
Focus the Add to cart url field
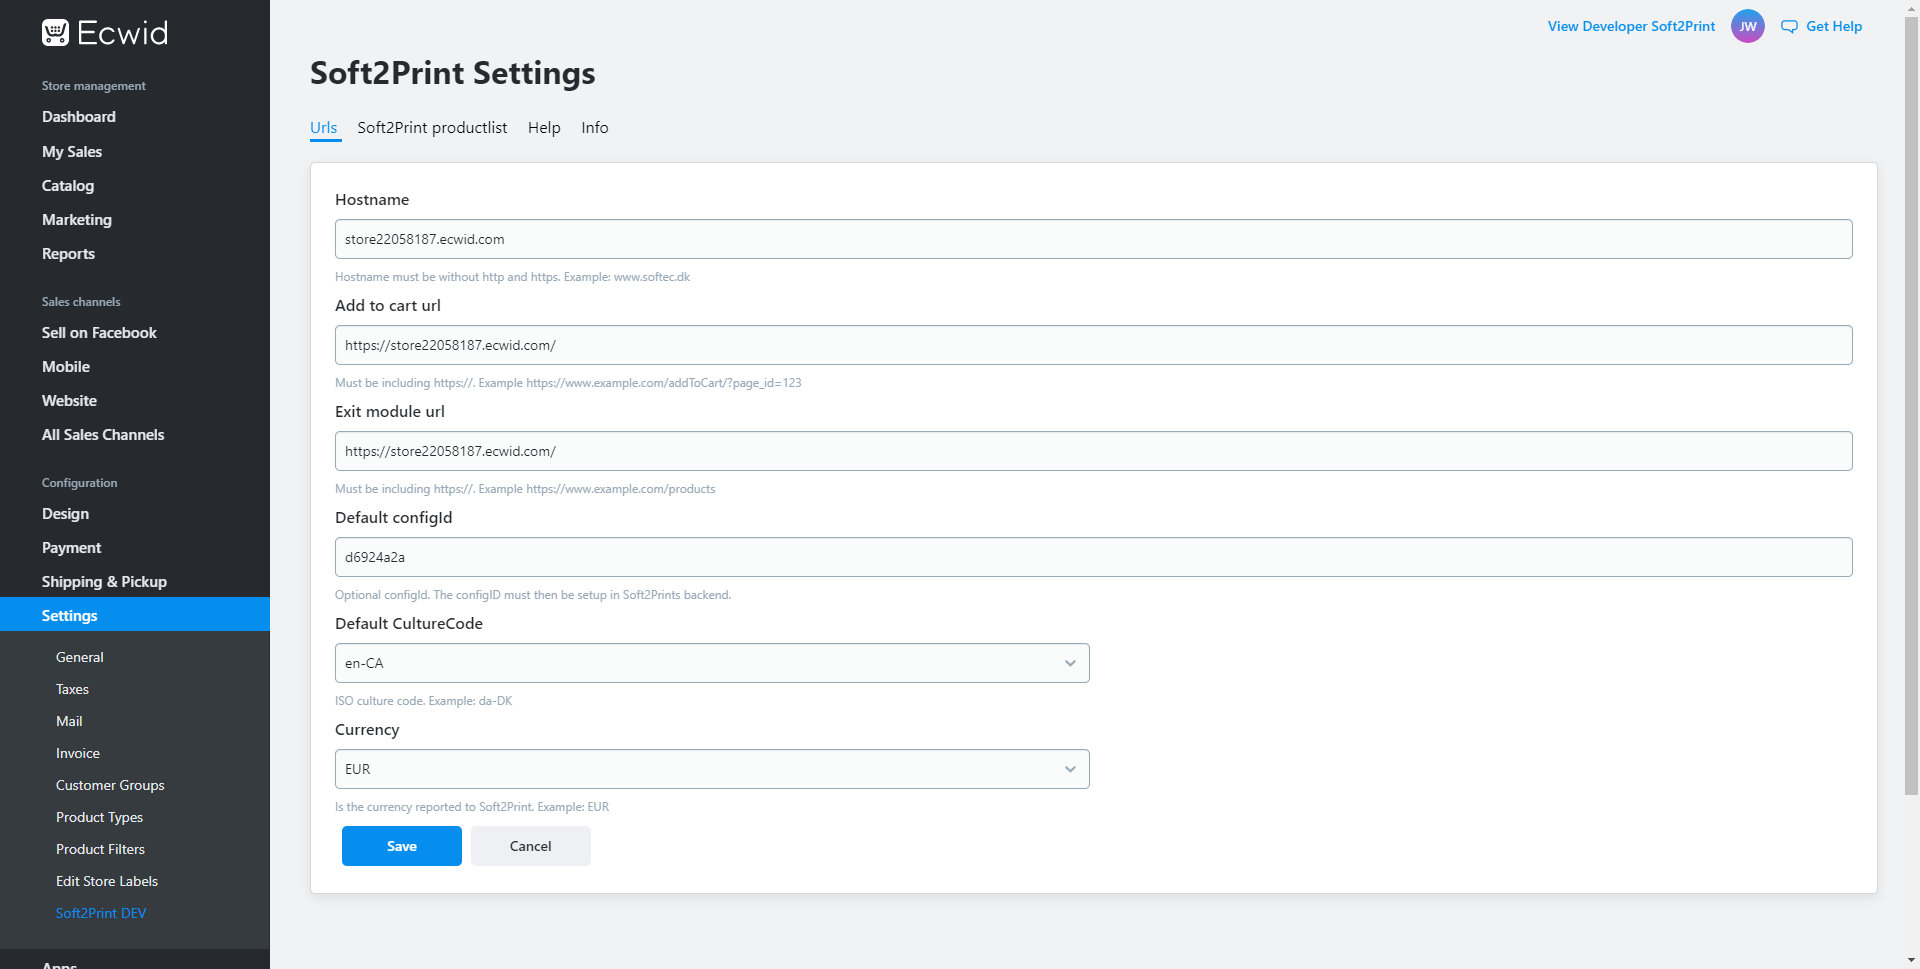pyautogui.click(x=1094, y=345)
